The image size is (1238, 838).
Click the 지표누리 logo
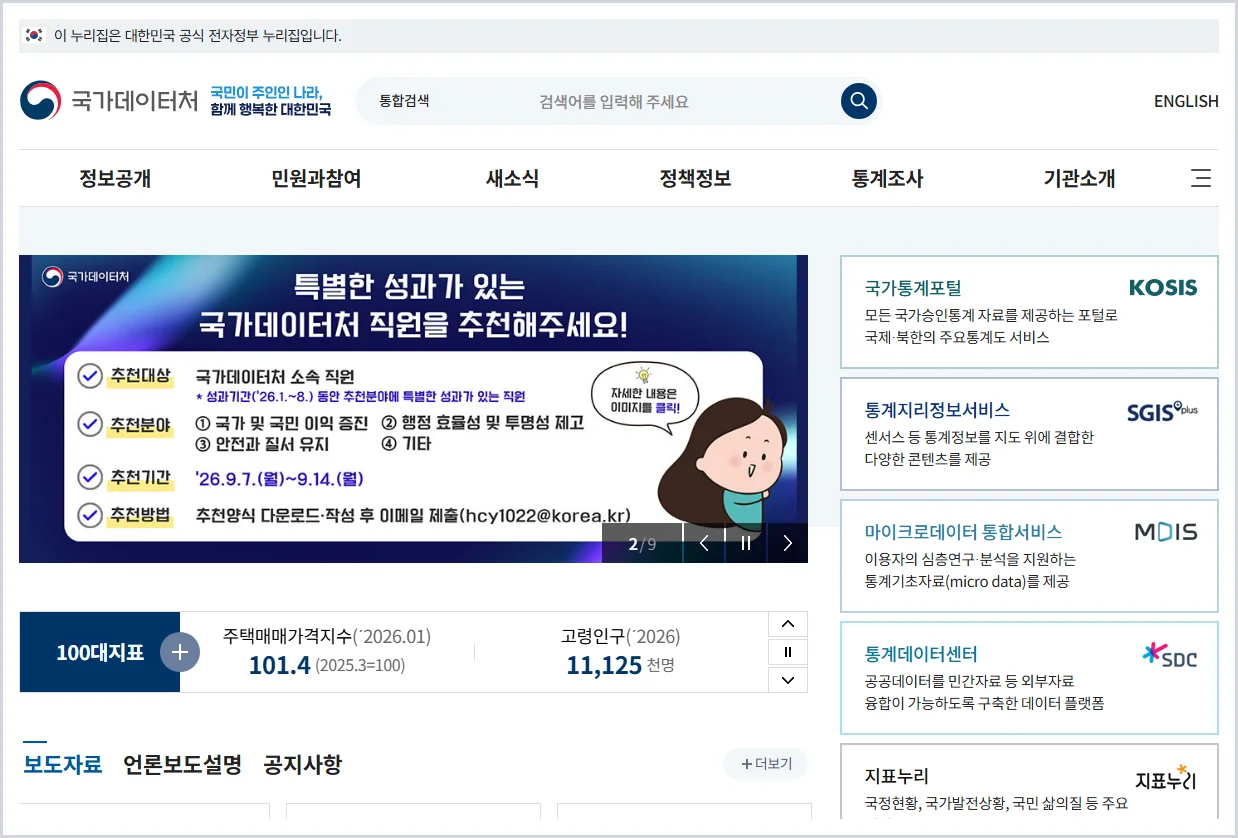click(x=1166, y=778)
